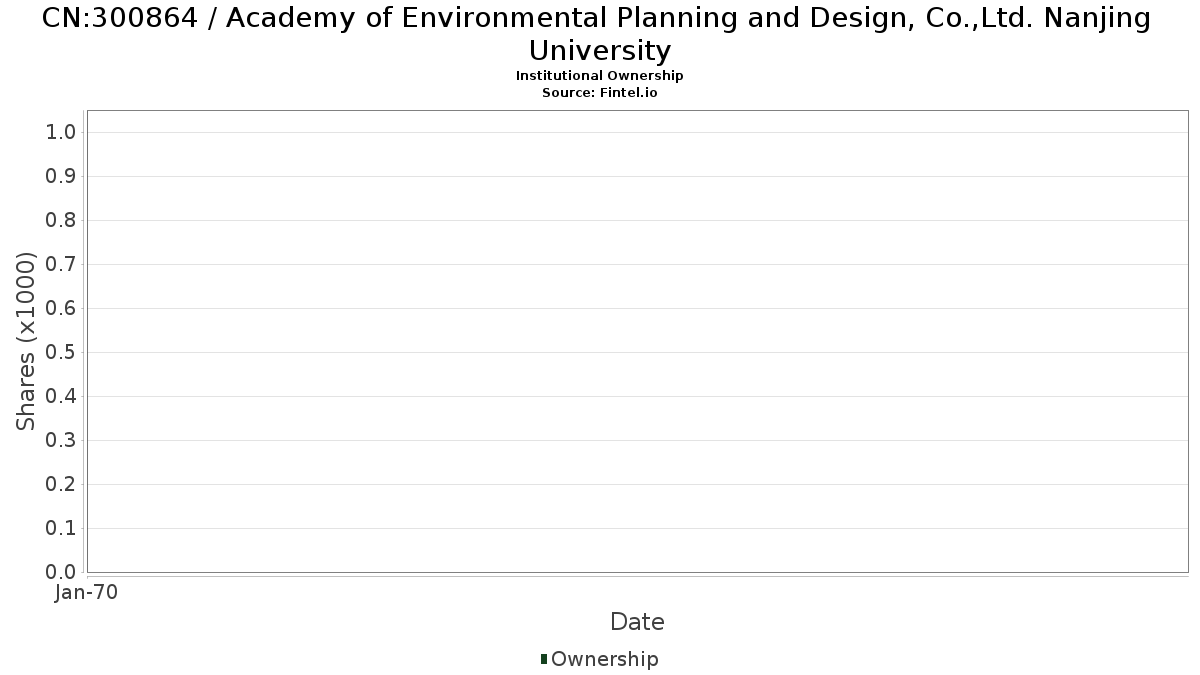
Task: Open the Source: Fintel.io text
Action: (600, 92)
